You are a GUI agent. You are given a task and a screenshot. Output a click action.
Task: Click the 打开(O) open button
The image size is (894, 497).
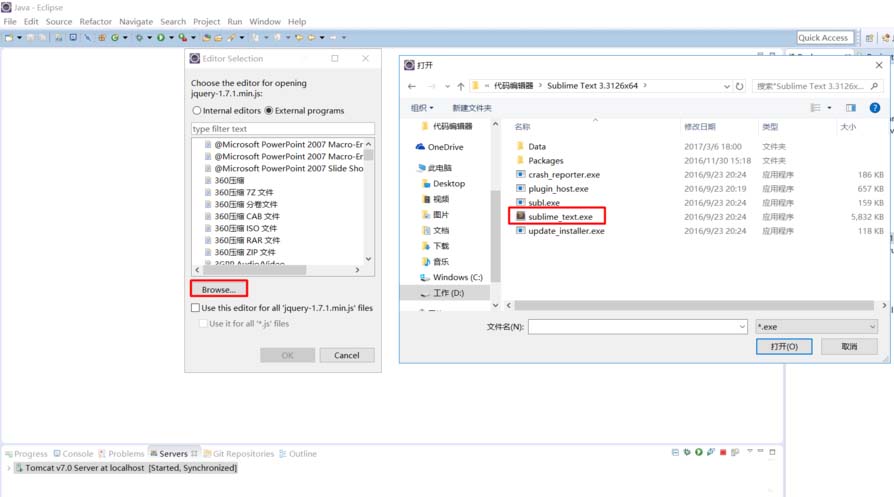click(784, 347)
